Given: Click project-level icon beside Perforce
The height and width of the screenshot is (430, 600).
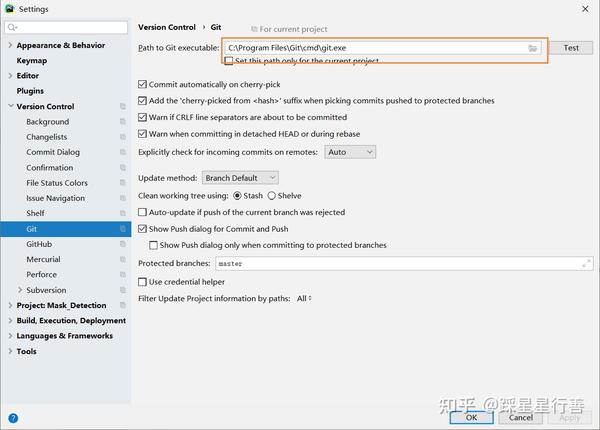Looking at the screenshot, I should [122, 274].
